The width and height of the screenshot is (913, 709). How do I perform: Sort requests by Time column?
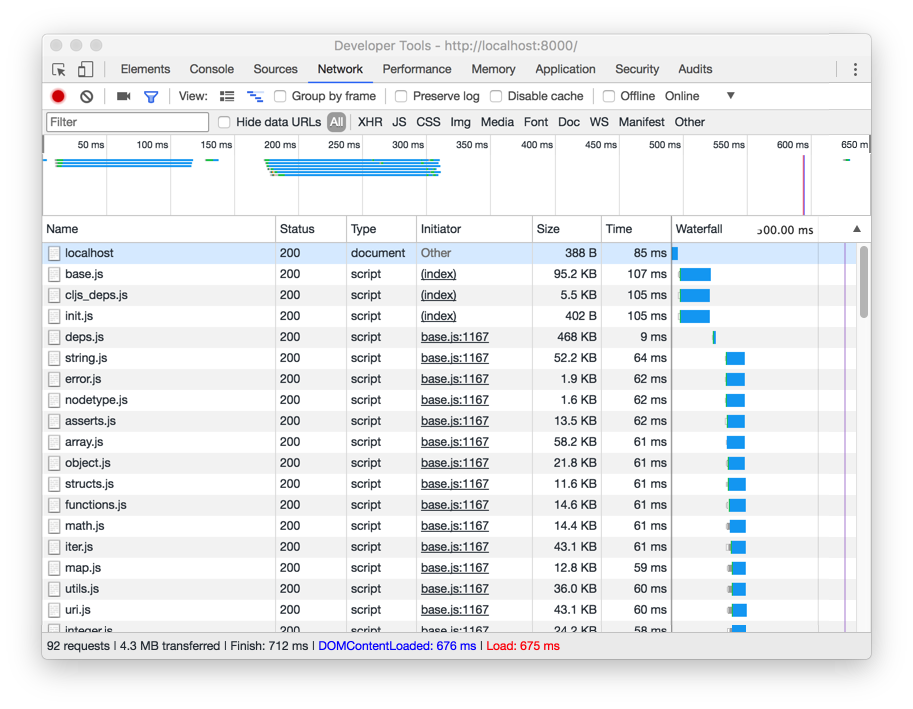coord(636,229)
